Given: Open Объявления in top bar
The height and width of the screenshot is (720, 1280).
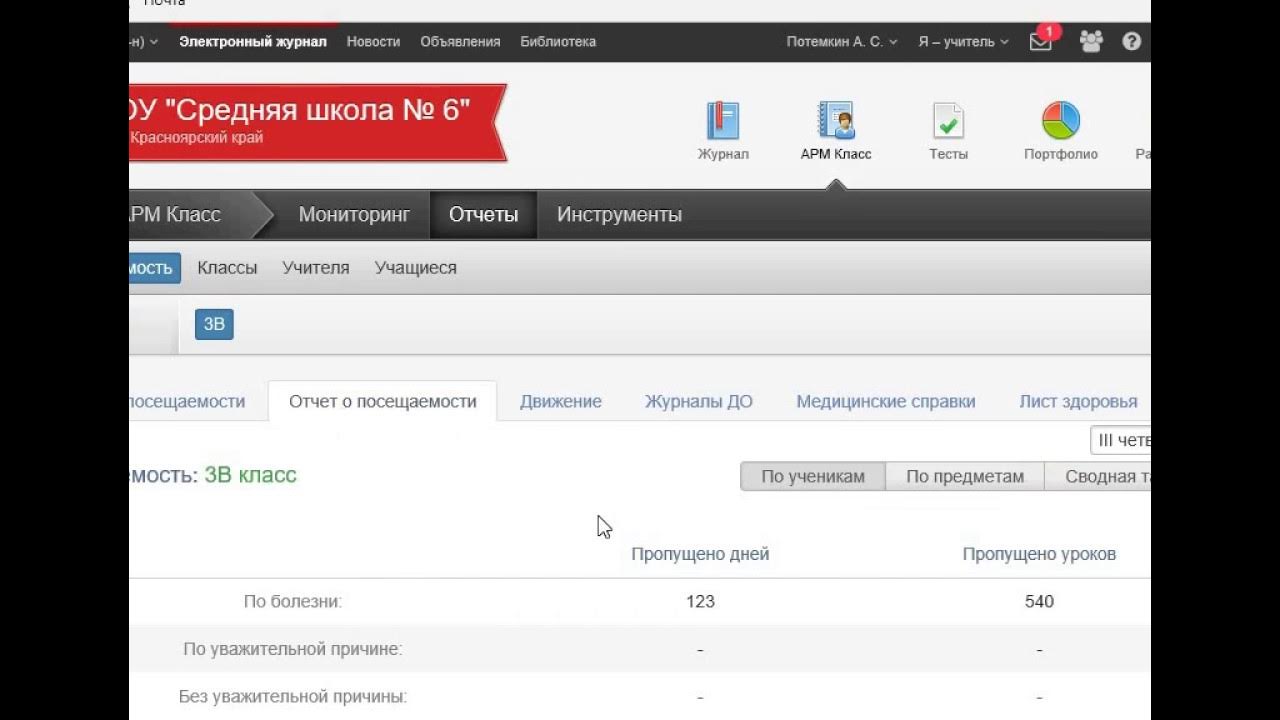Looking at the screenshot, I should point(460,42).
